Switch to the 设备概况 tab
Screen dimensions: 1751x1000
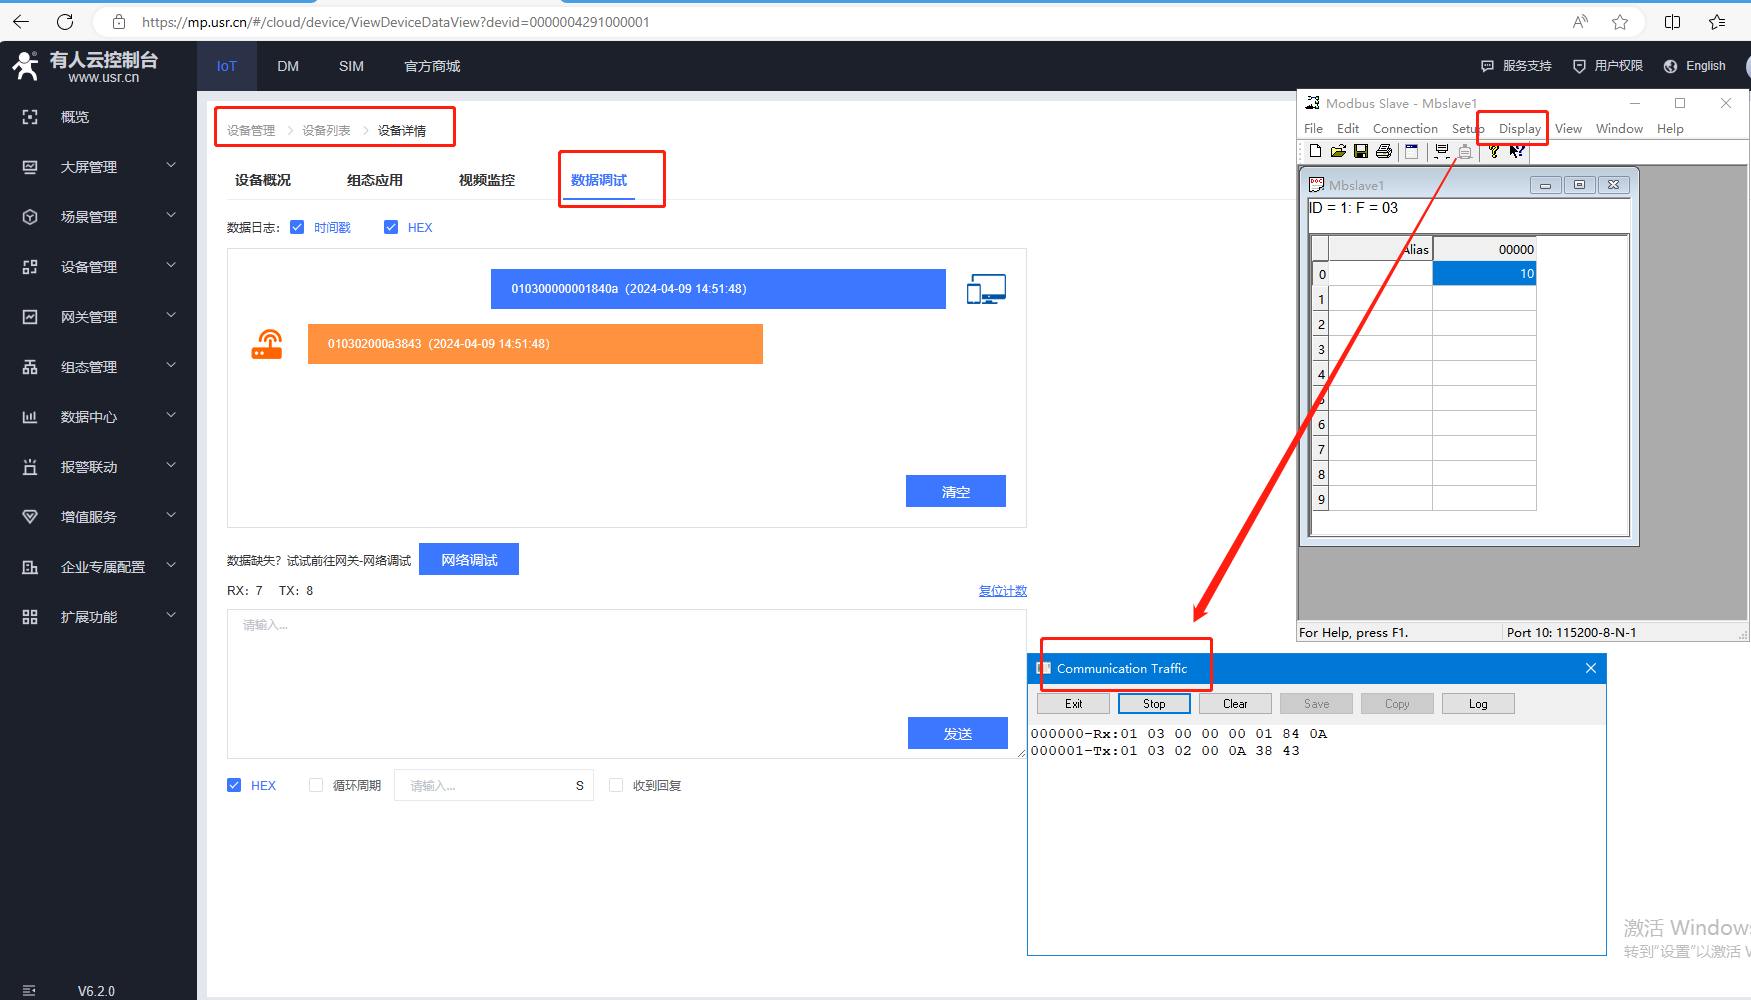263,180
